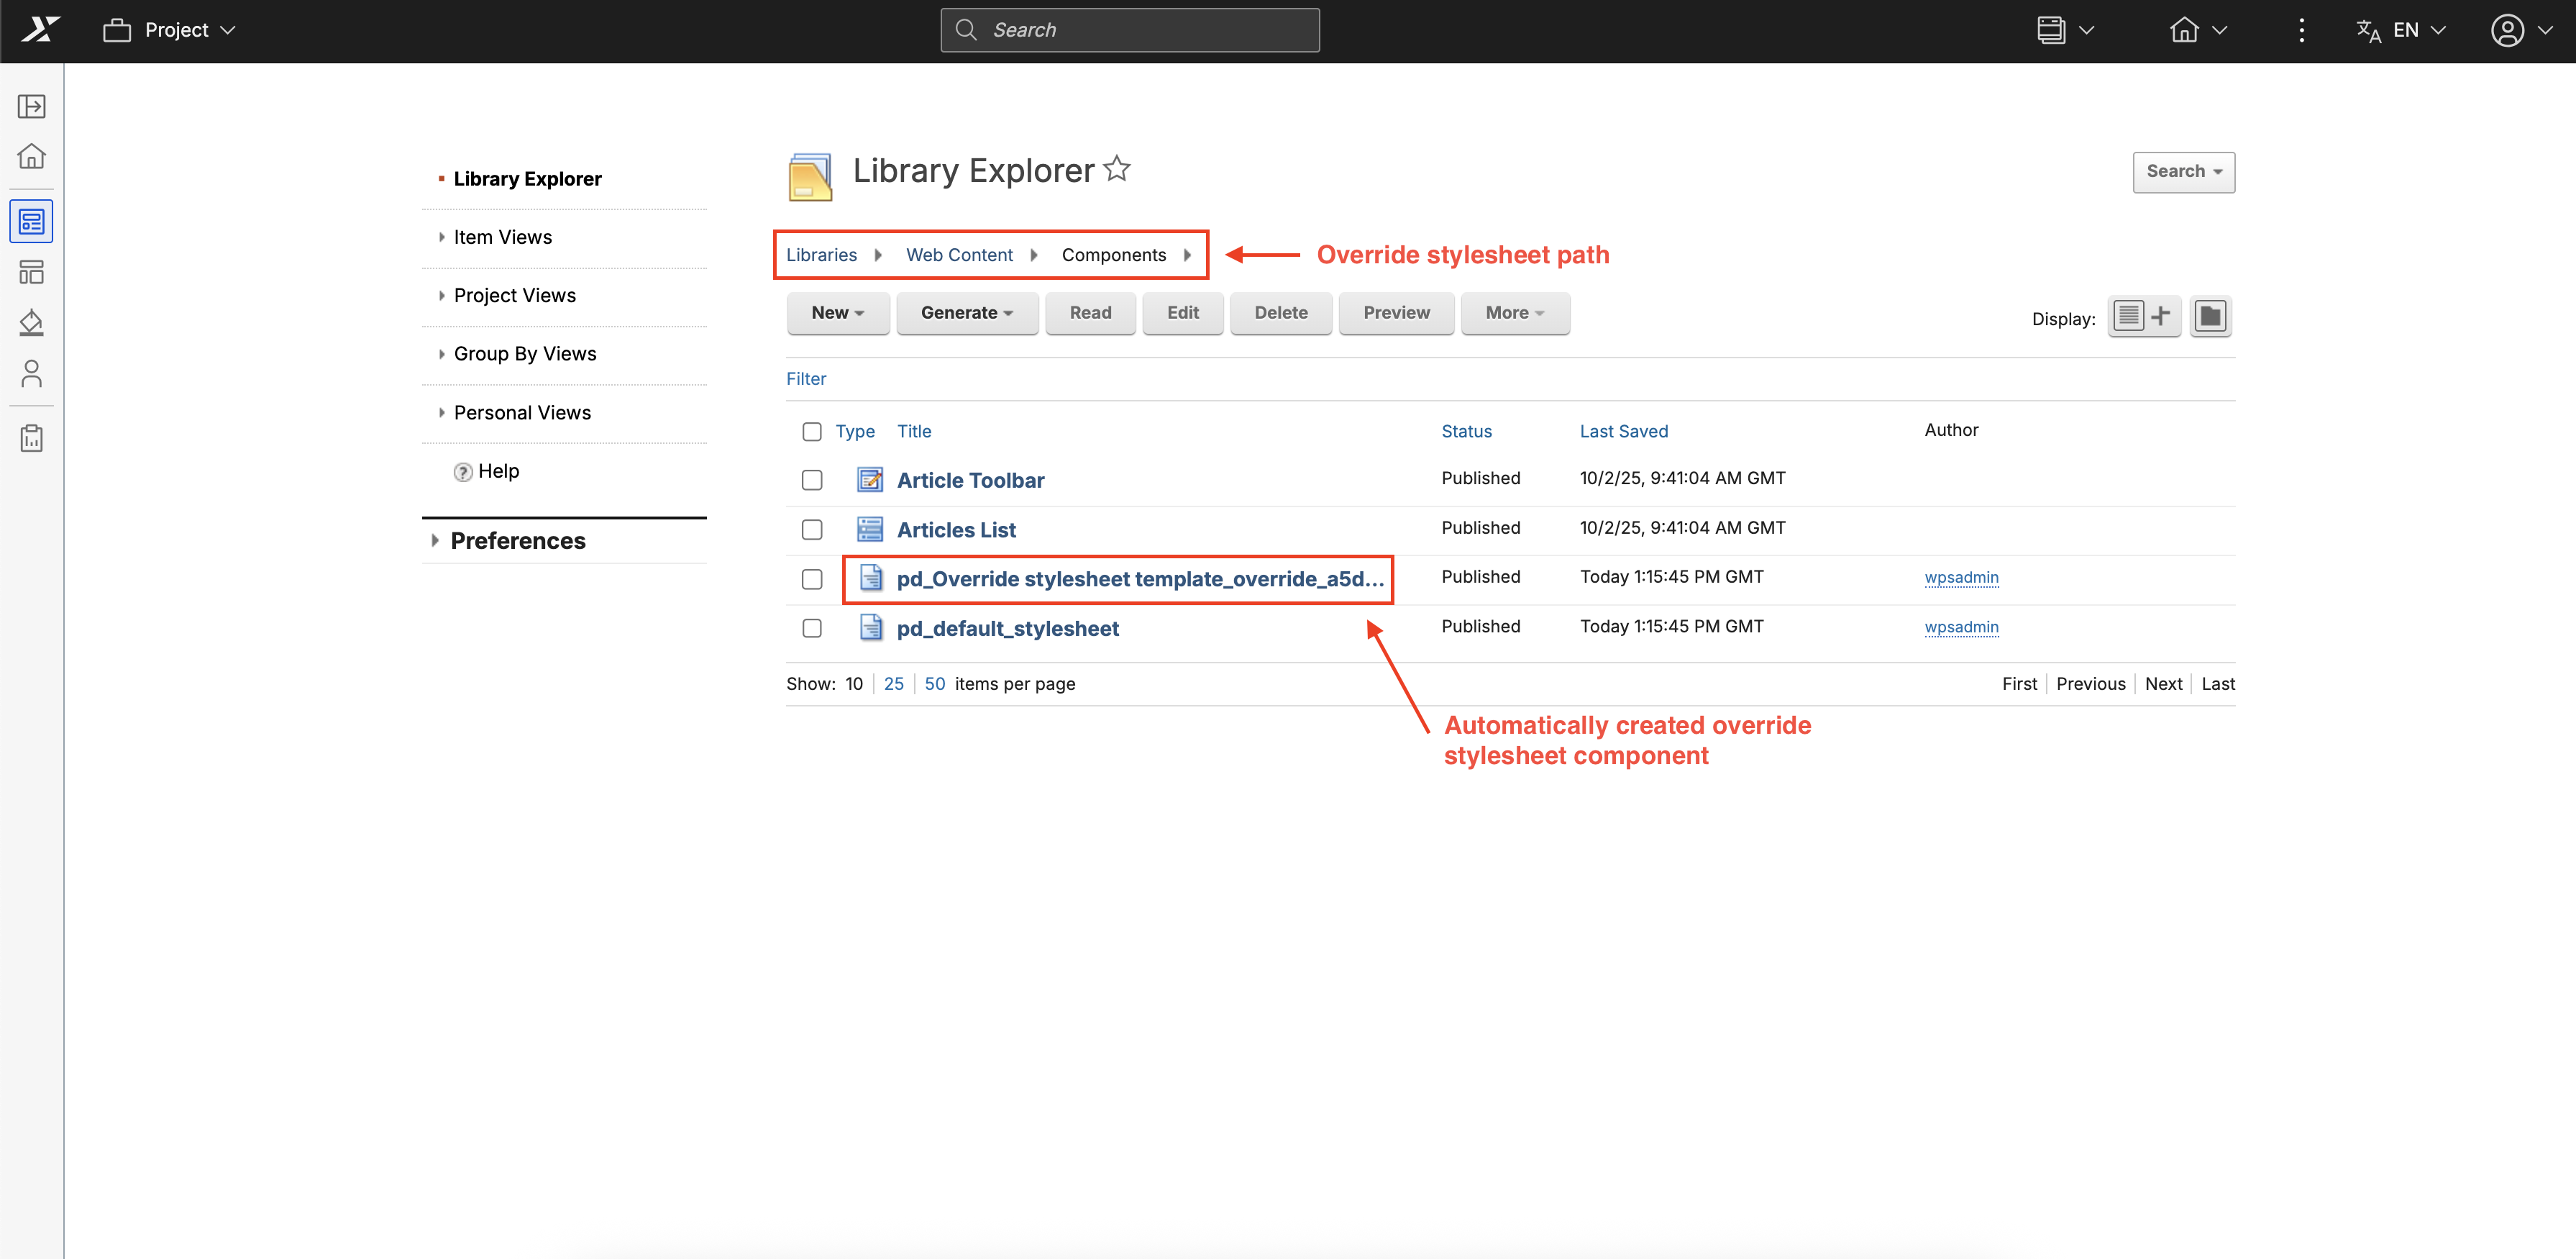Viewport: 2576px width, 1259px height.
Task: Select Item Views in left navigation
Action: (502, 237)
